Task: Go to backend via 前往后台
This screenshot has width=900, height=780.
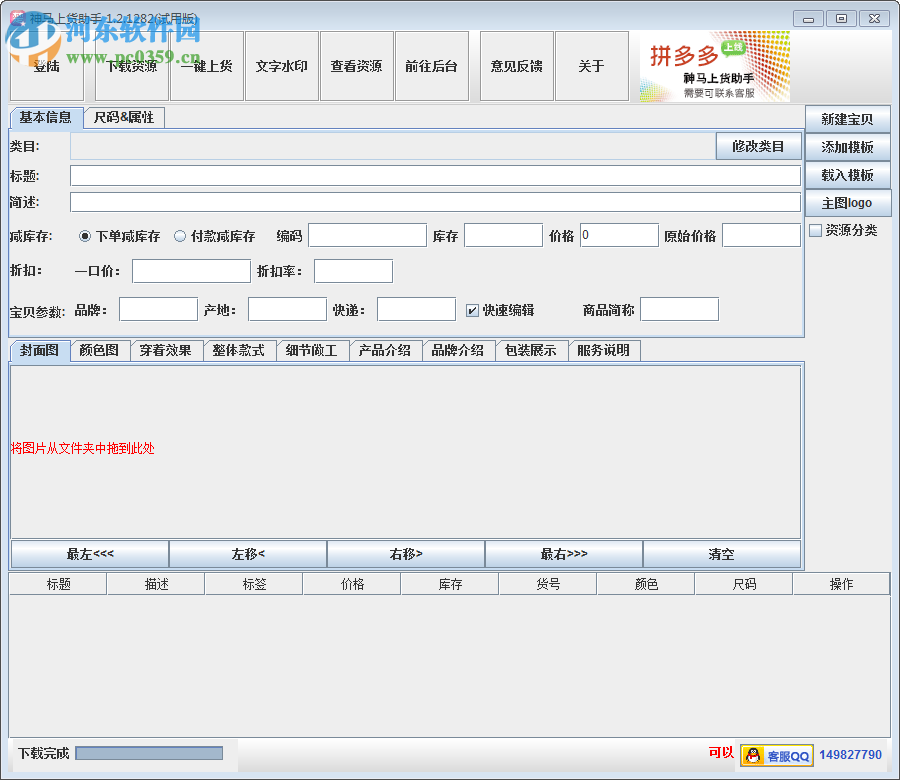Action: (x=432, y=66)
